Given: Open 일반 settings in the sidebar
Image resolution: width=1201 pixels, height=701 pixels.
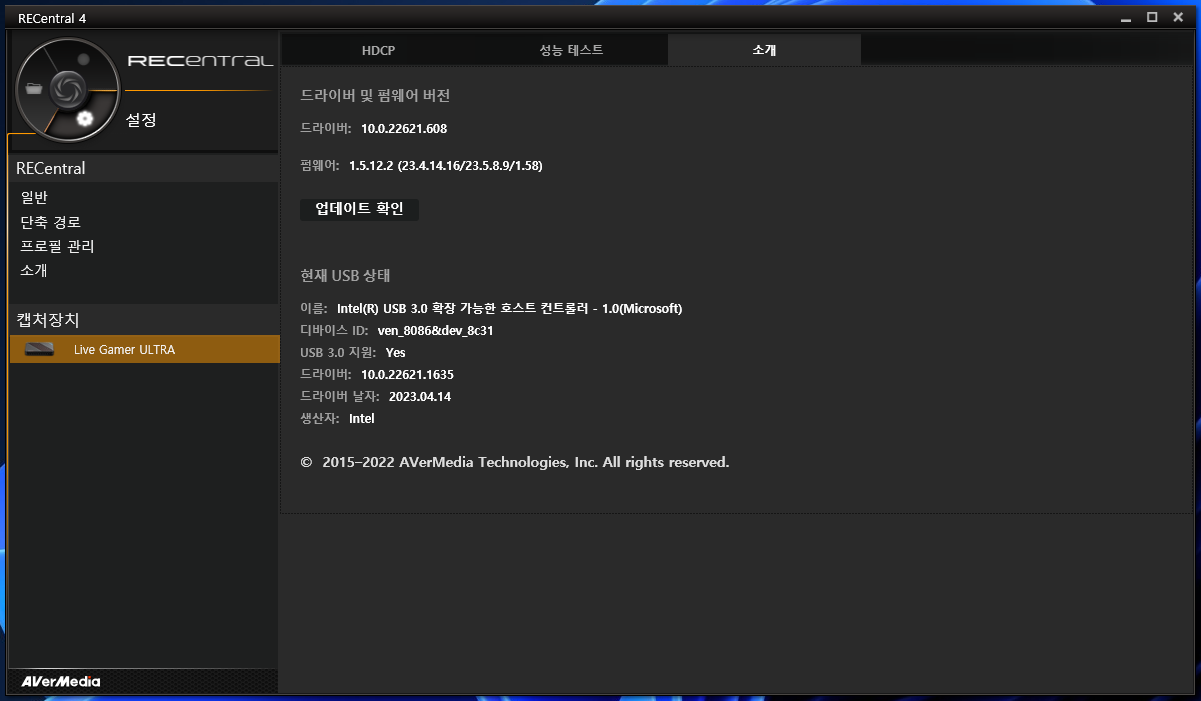Looking at the screenshot, I should (34, 198).
